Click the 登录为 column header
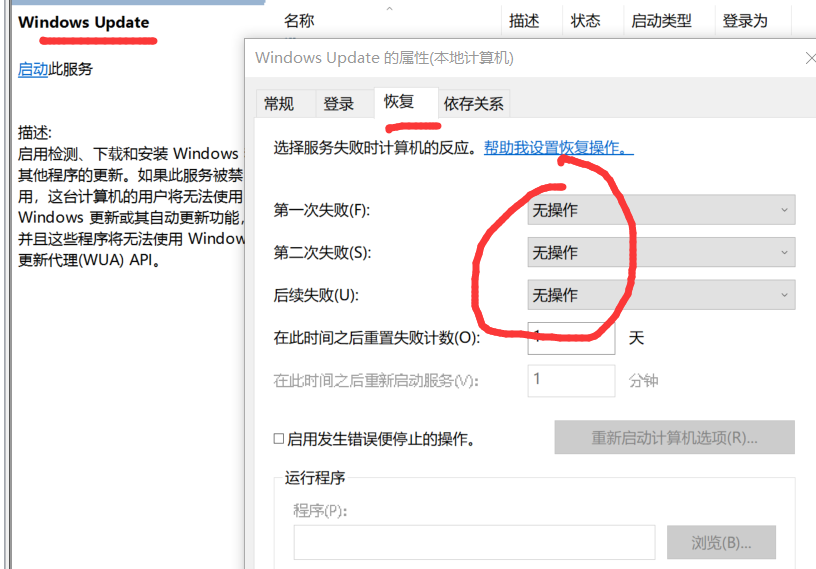The image size is (816, 569). point(745,21)
